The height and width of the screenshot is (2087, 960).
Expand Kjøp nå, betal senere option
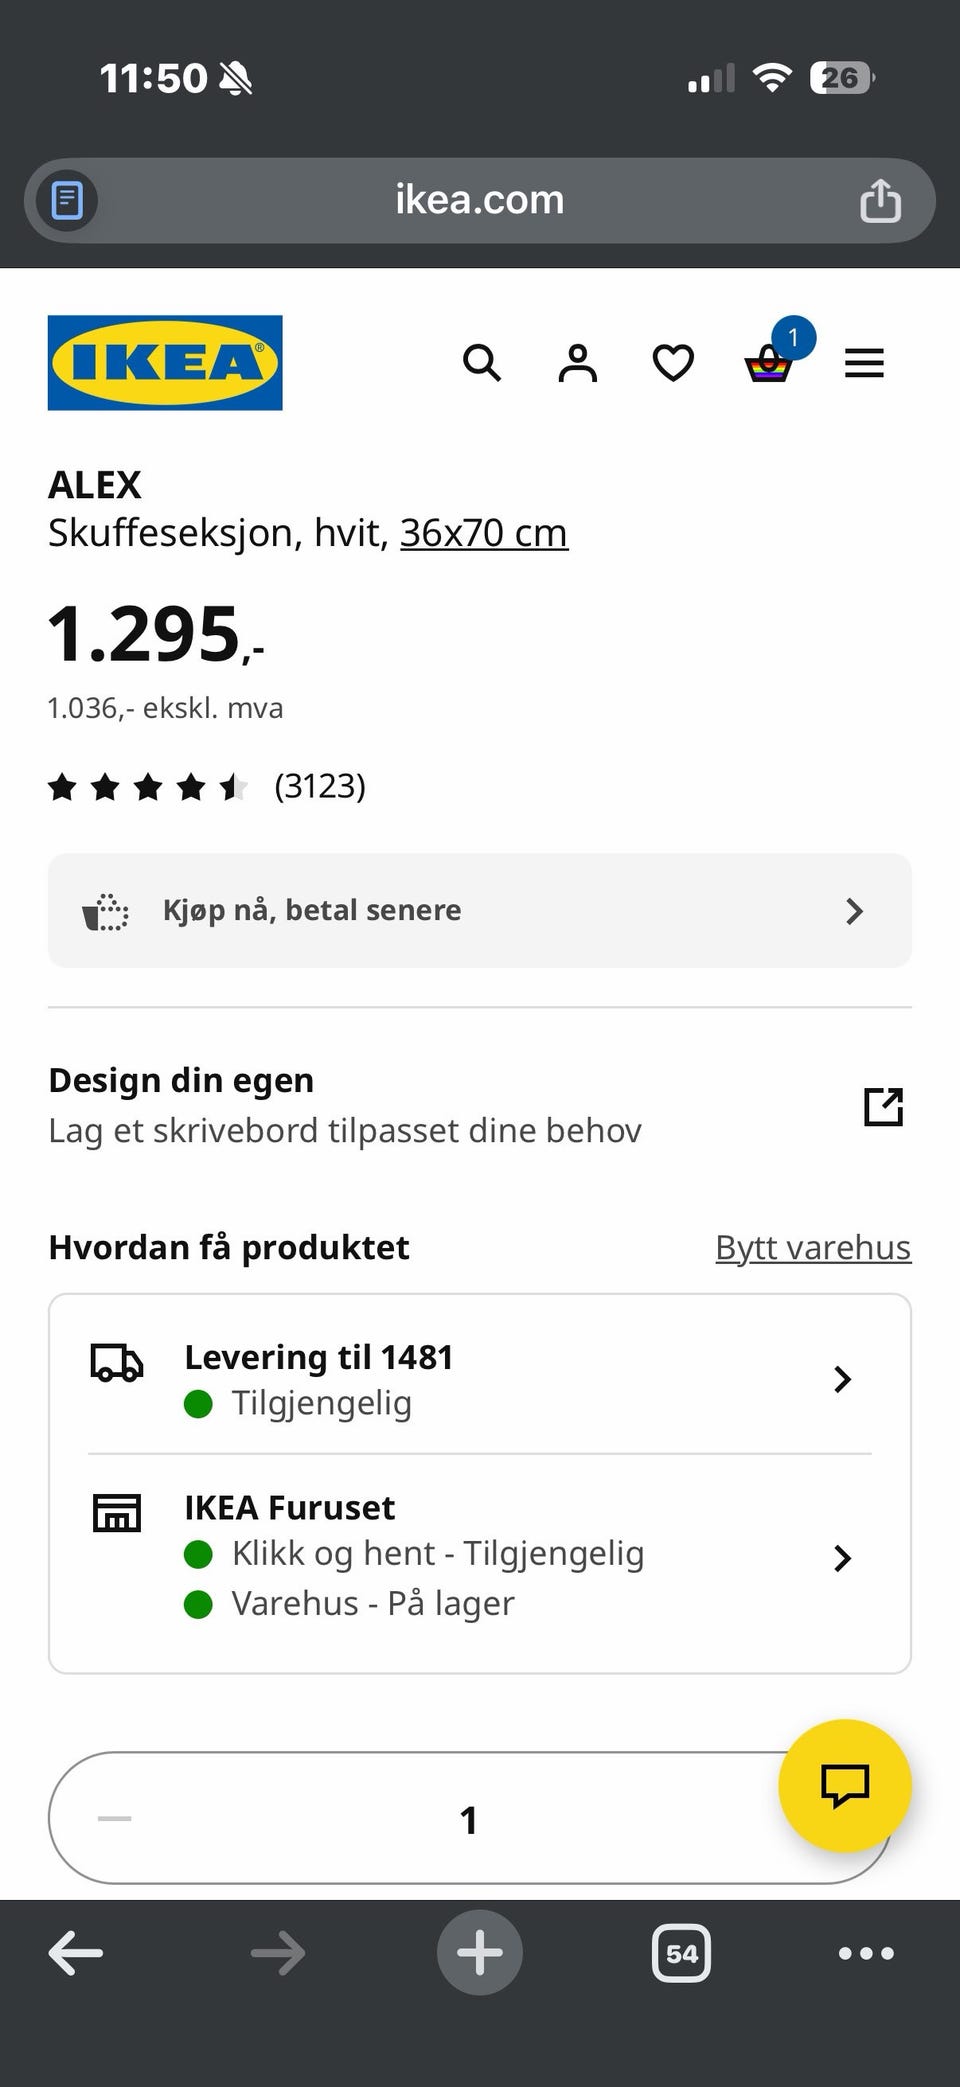(x=480, y=910)
